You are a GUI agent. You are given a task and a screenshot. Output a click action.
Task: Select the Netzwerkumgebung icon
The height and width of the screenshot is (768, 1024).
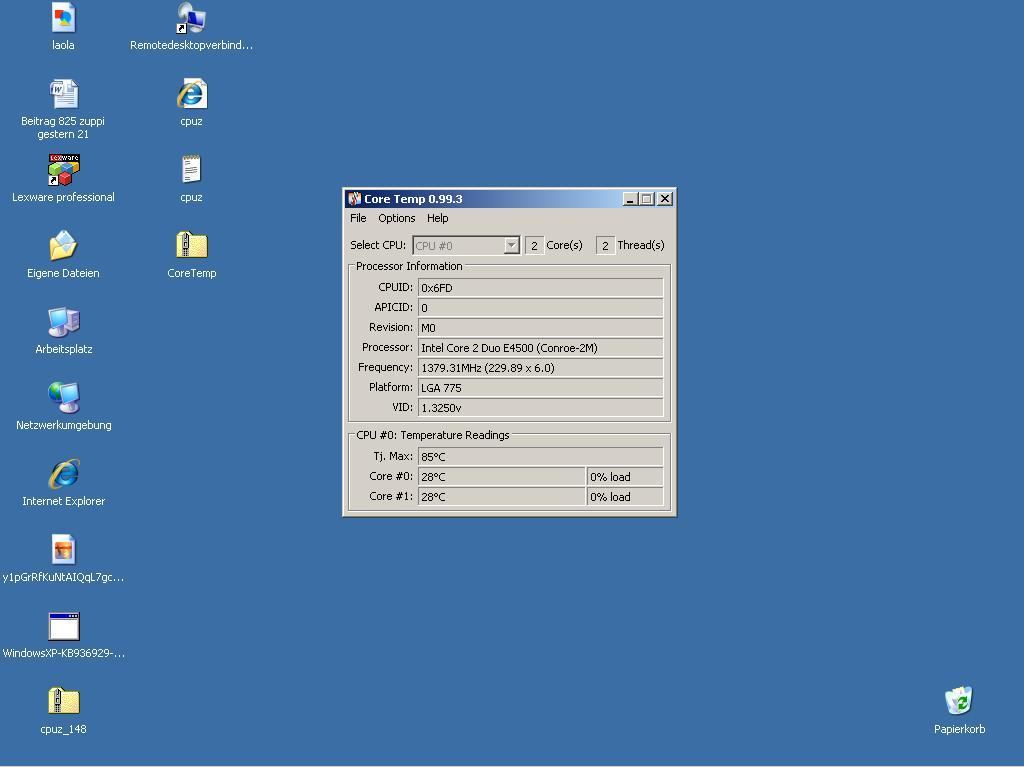point(63,398)
